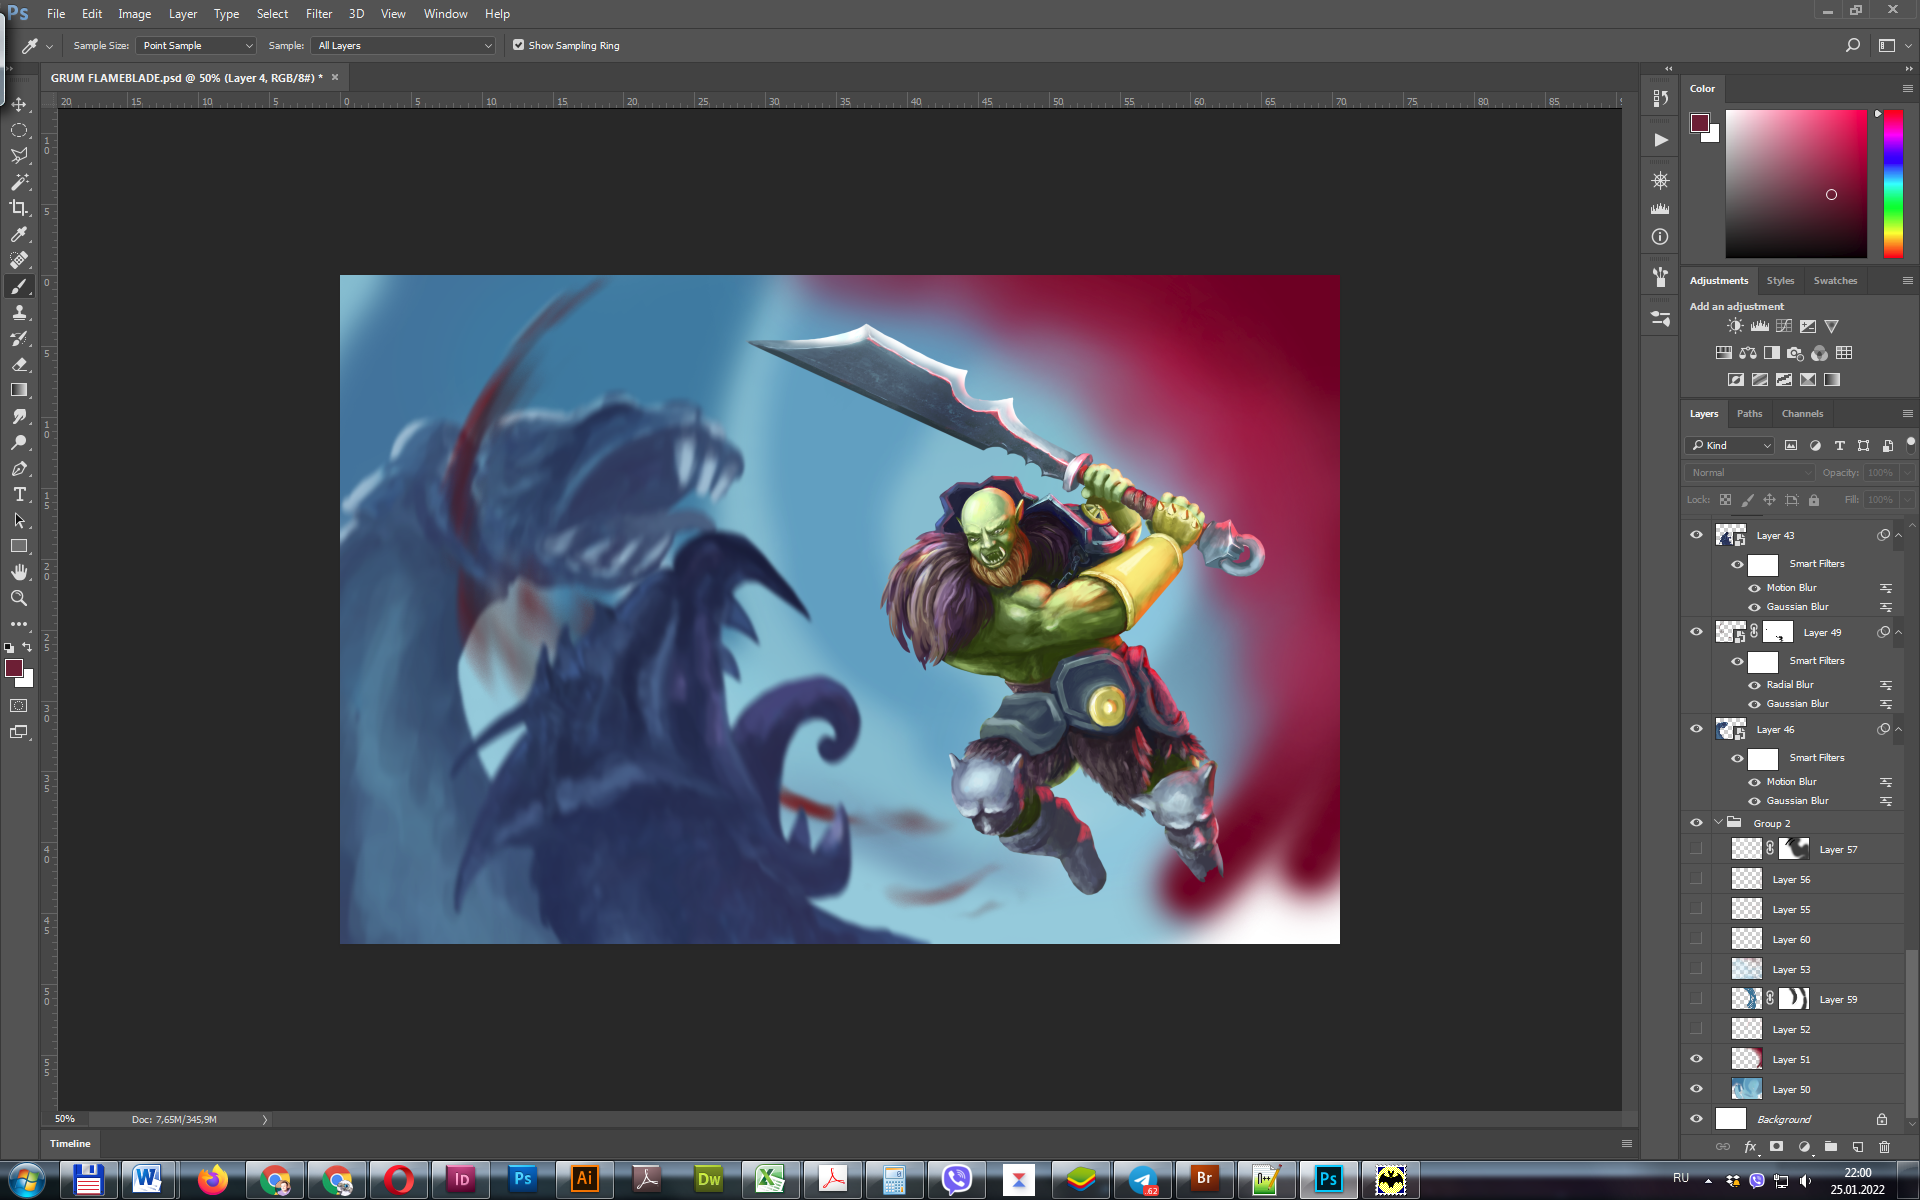
Task: Create a new layer button
Action: (x=1857, y=1147)
